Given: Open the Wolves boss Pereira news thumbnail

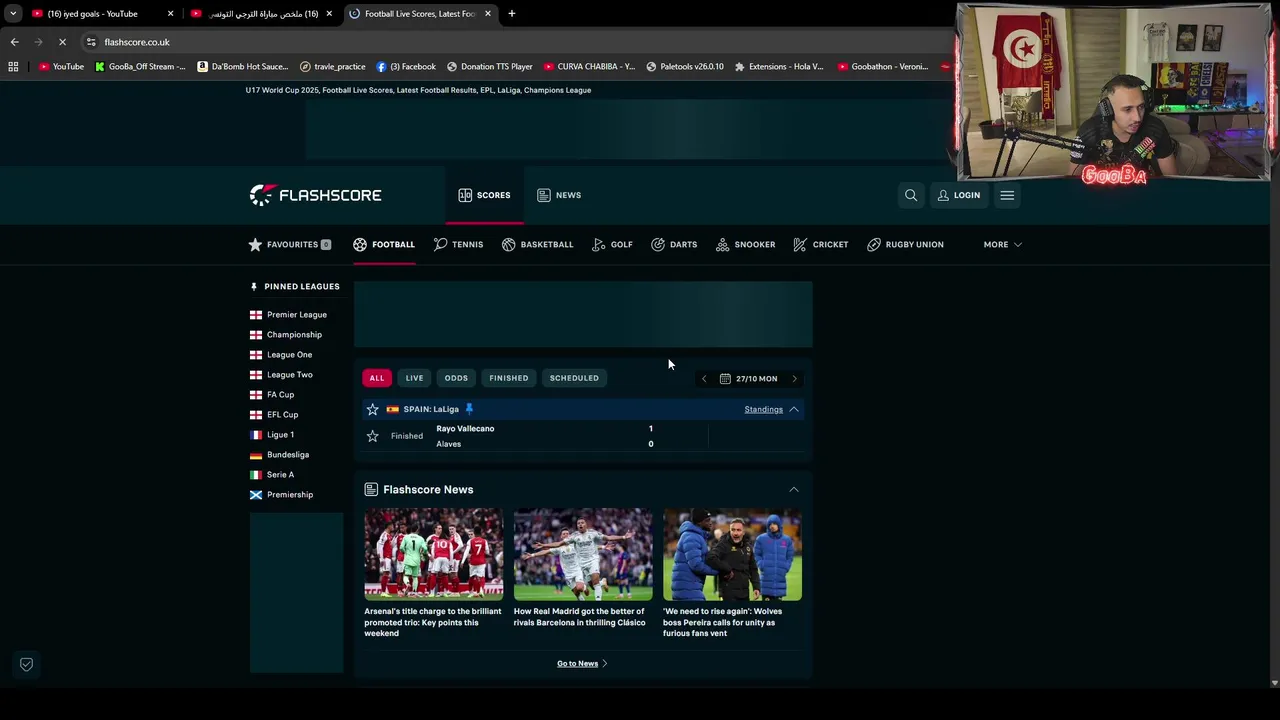Looking at the screenshot, I should [732, 554].
